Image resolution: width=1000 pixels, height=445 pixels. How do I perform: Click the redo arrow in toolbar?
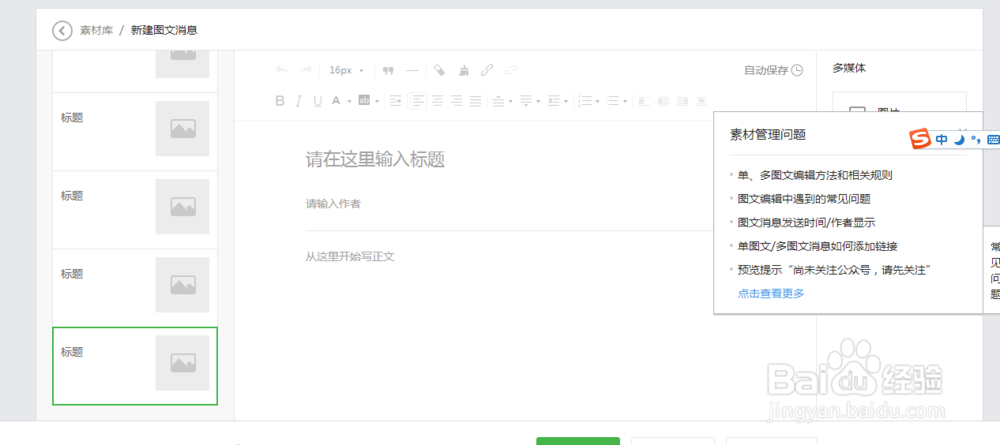305,70
